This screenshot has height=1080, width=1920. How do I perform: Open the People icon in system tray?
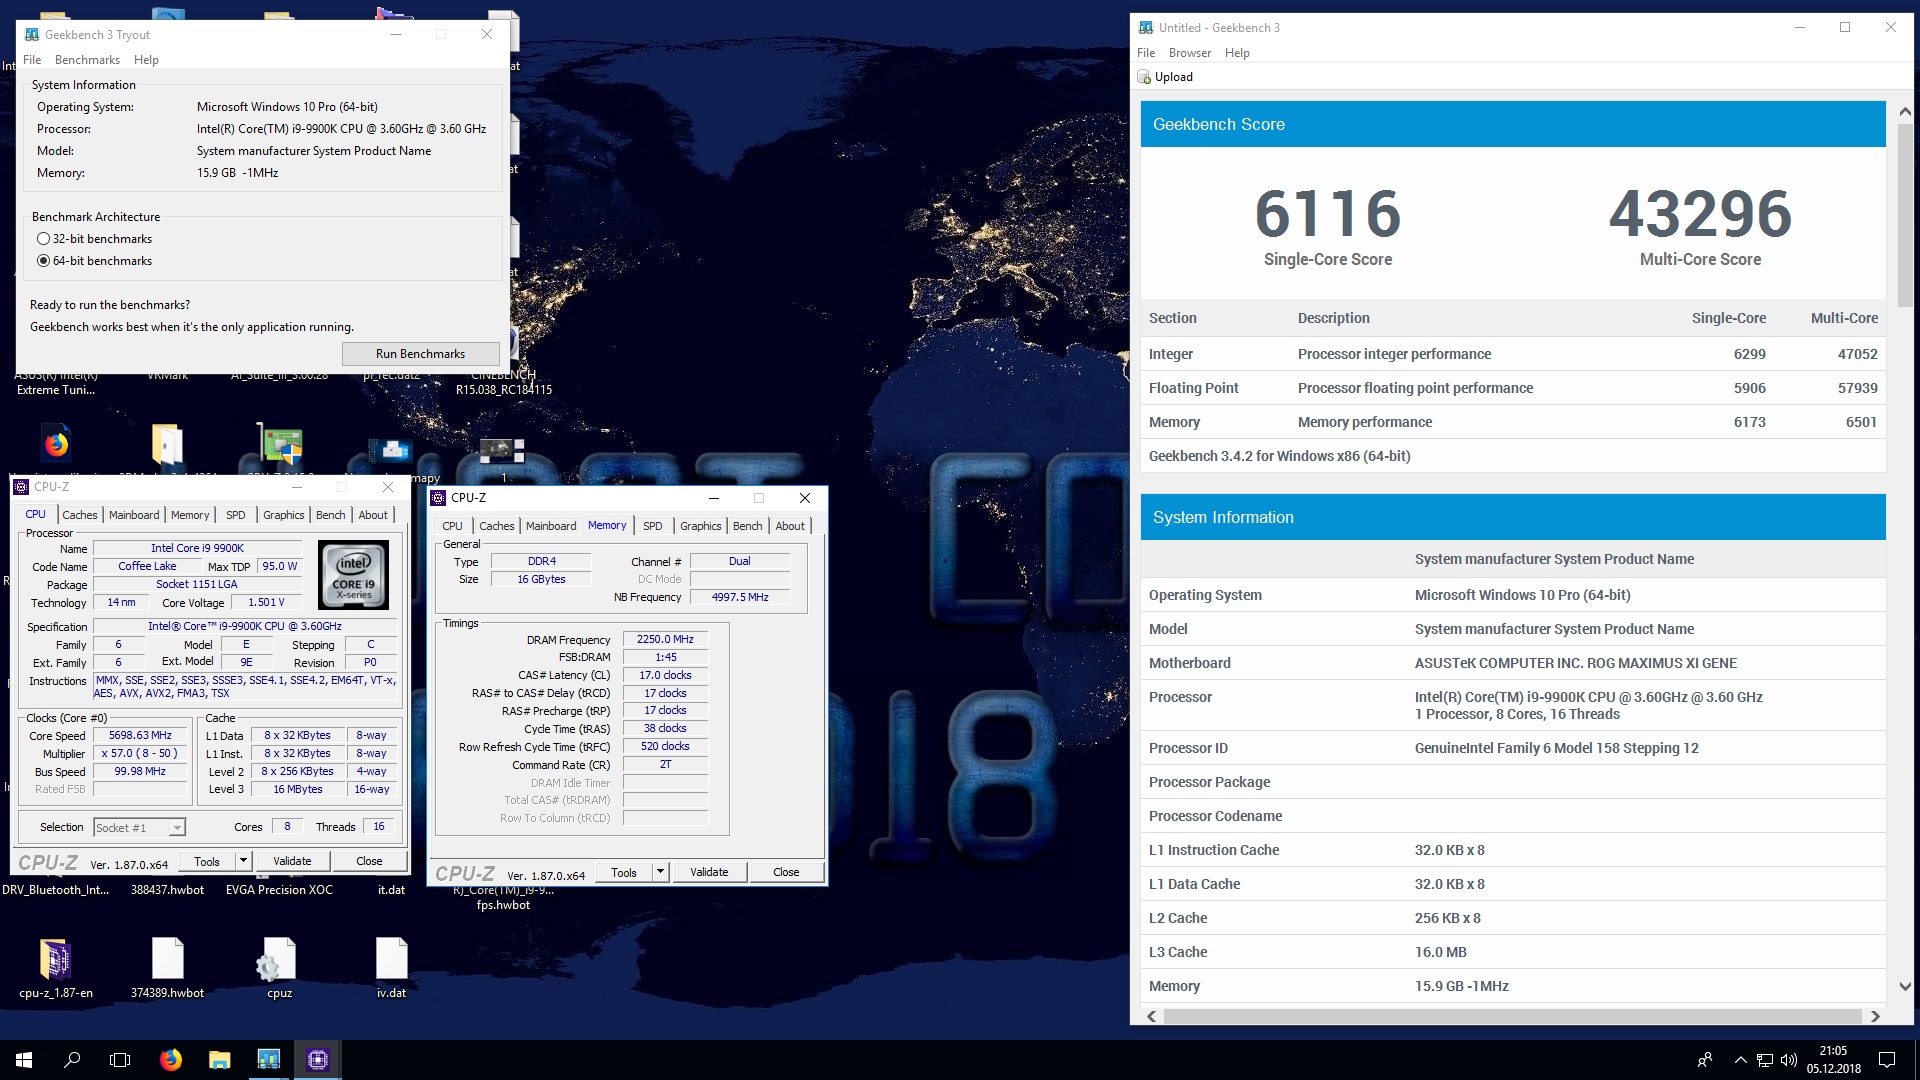[x=1704, y=1060]
